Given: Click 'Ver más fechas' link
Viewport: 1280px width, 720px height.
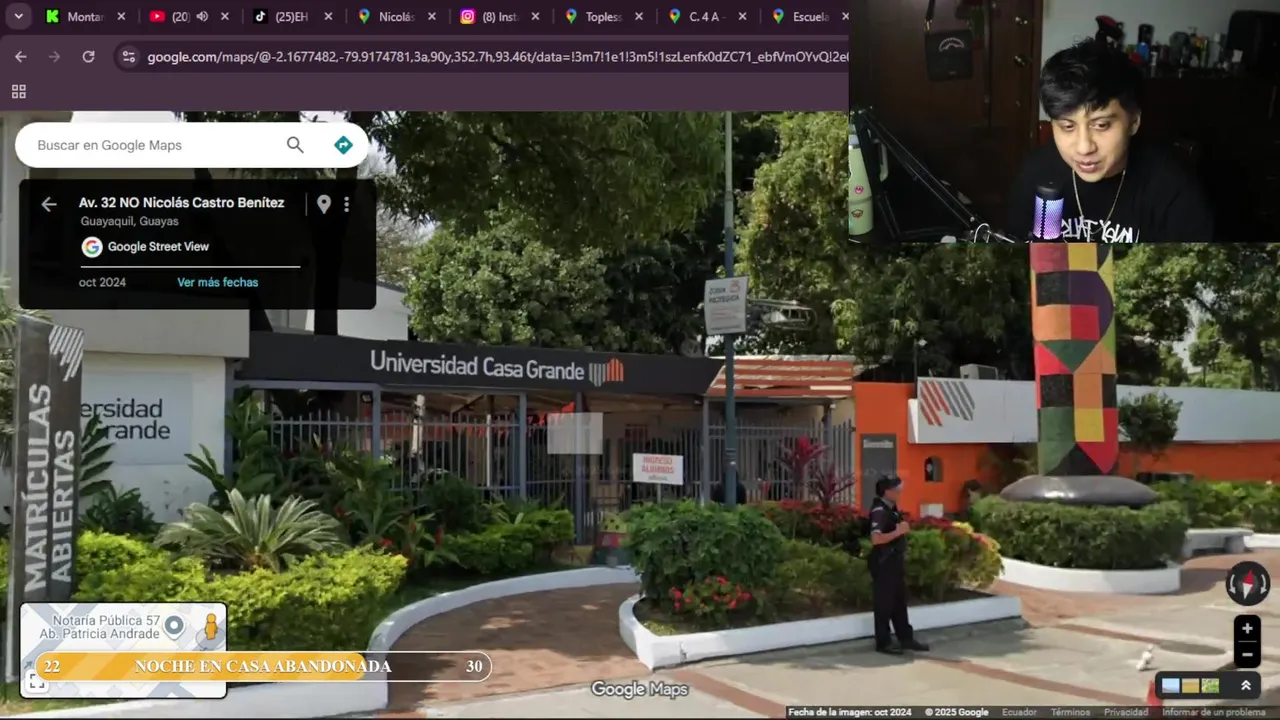Looking at the screenshot, I should (218, 282).
